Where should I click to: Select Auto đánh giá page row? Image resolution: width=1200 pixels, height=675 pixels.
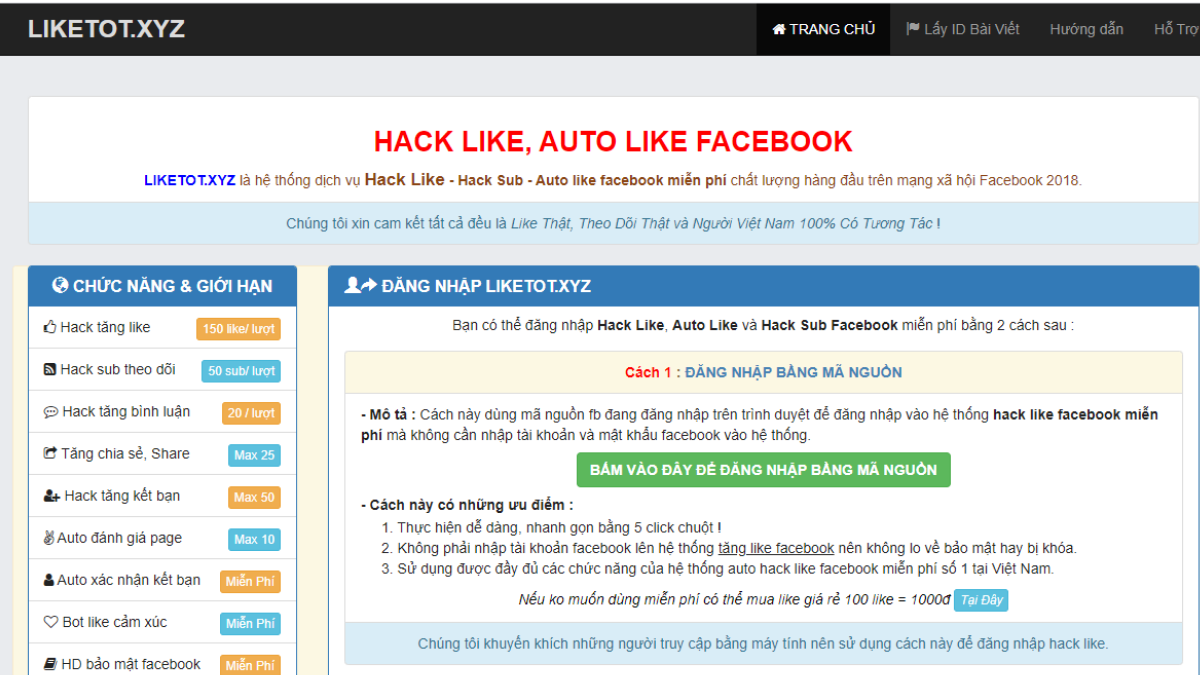click(163, 538)
